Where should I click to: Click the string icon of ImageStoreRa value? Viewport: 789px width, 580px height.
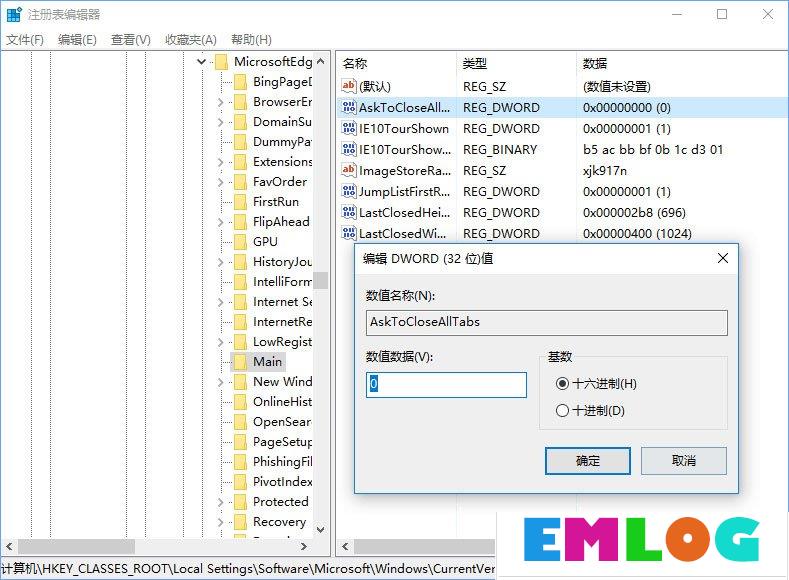[349, 171]
